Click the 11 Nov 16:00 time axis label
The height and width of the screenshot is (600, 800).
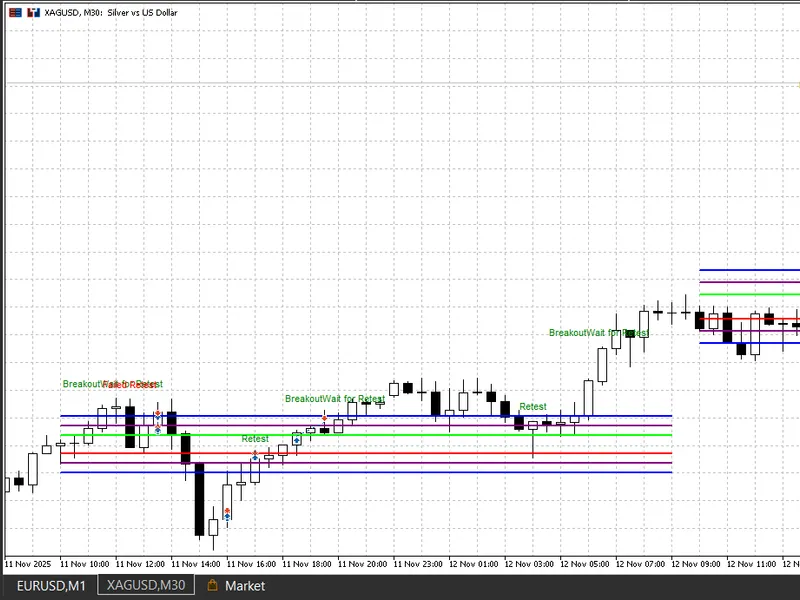click(x=252, y=564)
